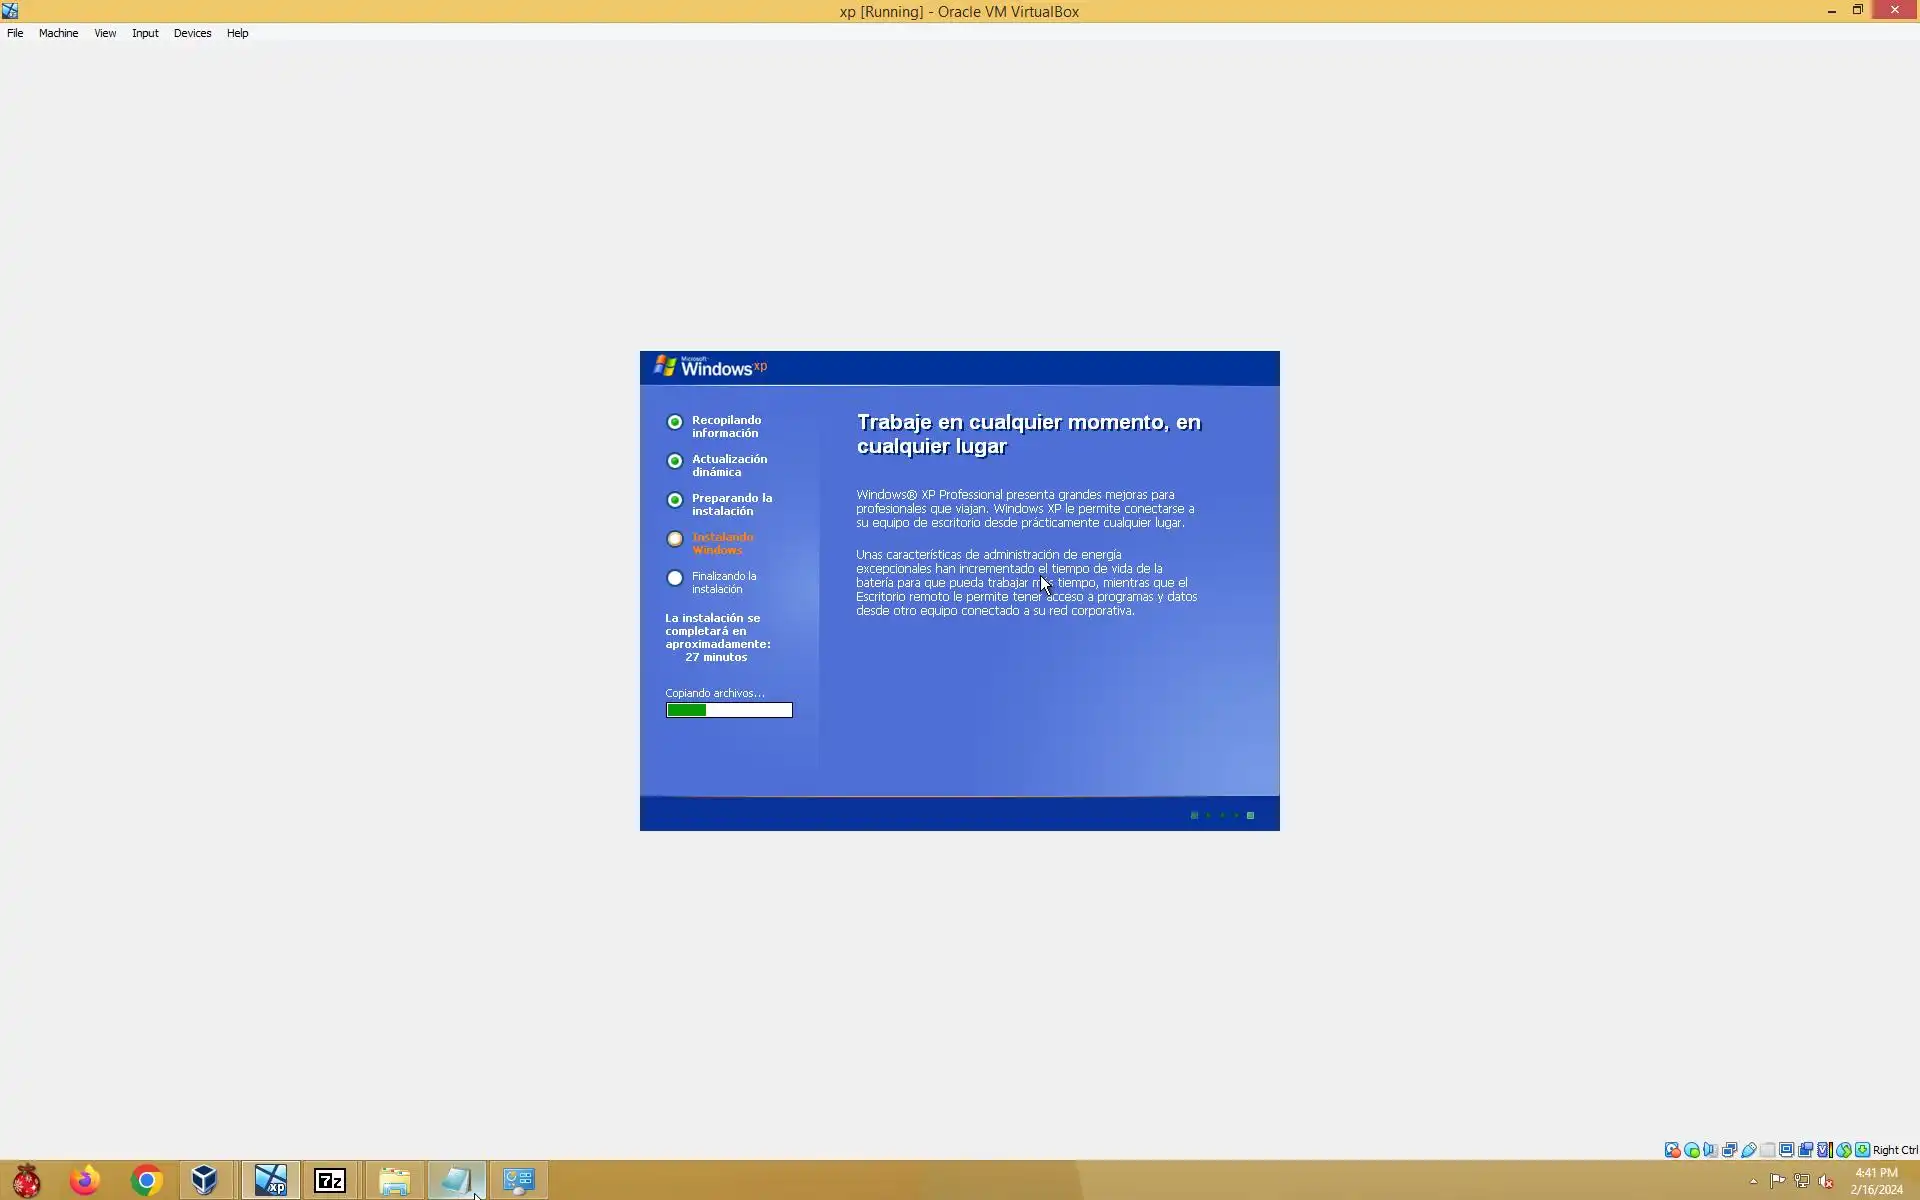Viewport: 1920px width, 1200px height.
Task: Click the Instalando Windows step bullet
Action: point(675,539)
